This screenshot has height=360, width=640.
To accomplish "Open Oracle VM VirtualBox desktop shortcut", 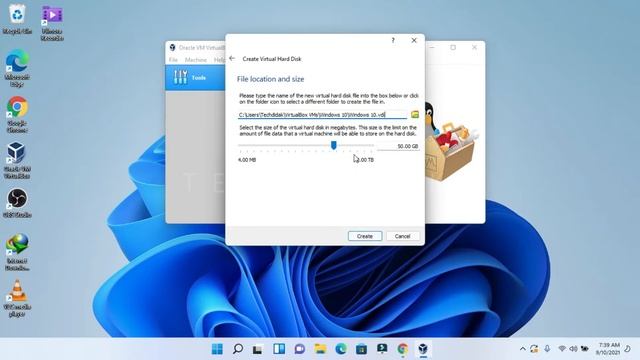I will coord(17,160).
